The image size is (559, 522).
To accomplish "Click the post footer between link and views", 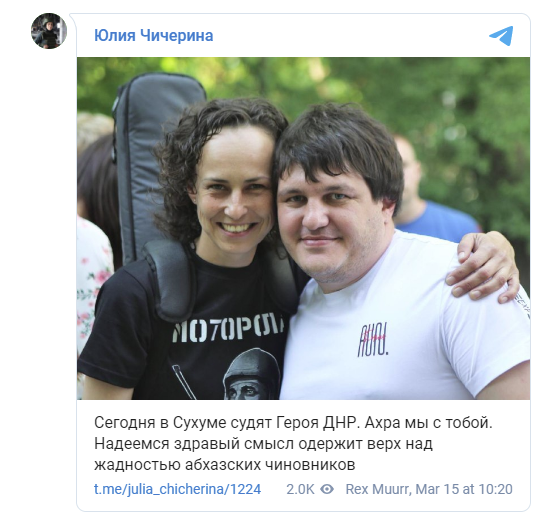I will pyautogui.click(x=274, y=489).
